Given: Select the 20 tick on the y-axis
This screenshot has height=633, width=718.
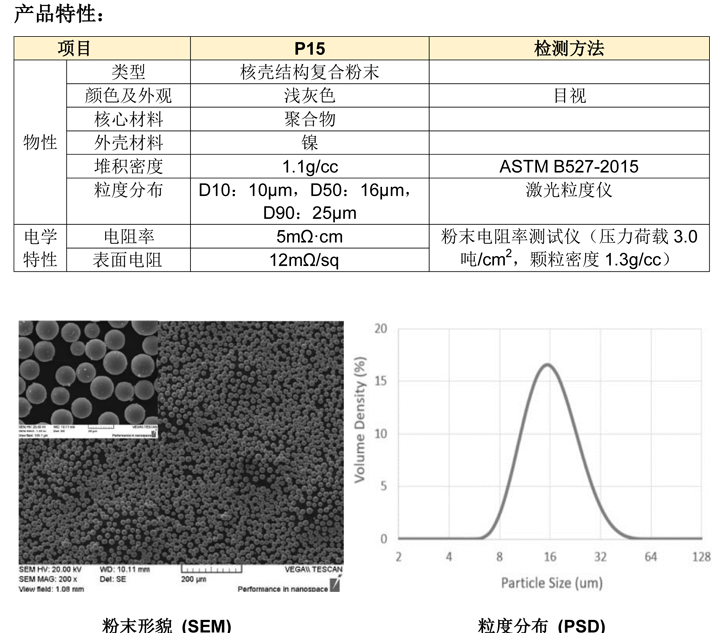Looking at the screenshot, I should coord(379,328).
